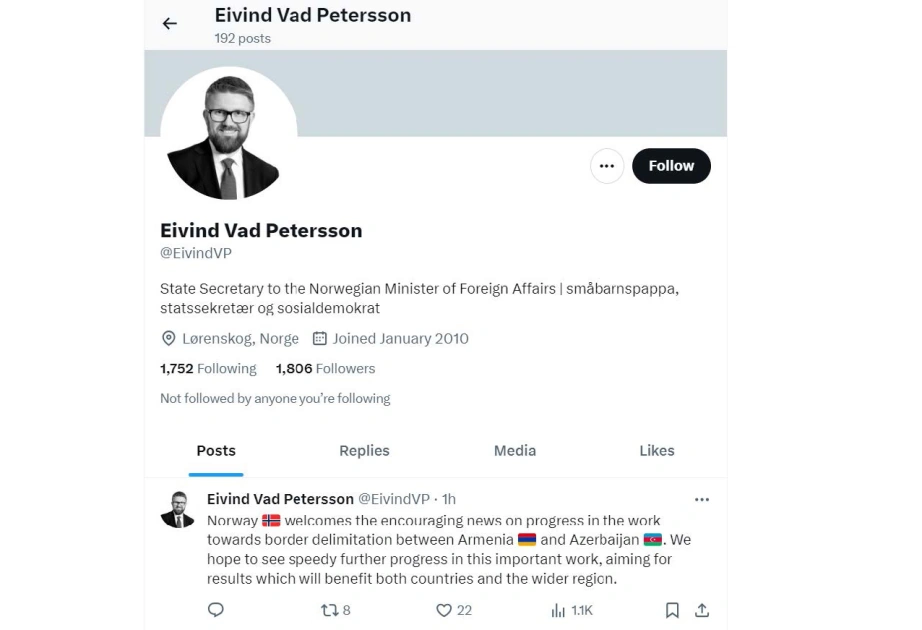Click the back arrow icon
922x630 pixels.
[x=170, y=24]
